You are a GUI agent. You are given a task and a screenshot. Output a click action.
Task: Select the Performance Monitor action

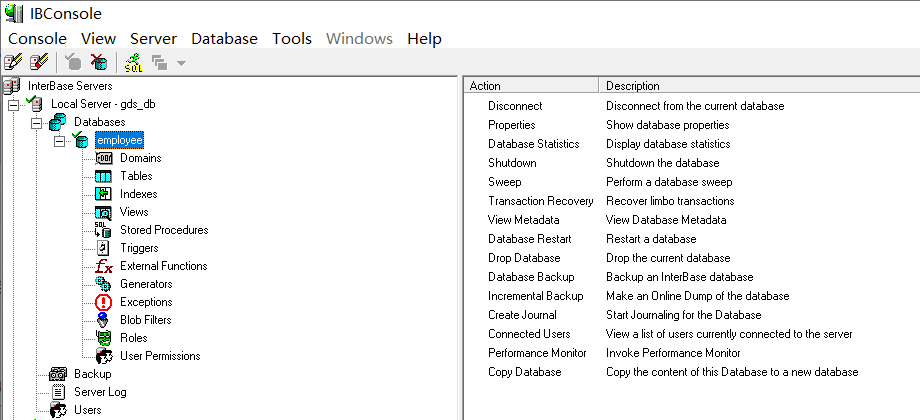[x=537, y=353]
